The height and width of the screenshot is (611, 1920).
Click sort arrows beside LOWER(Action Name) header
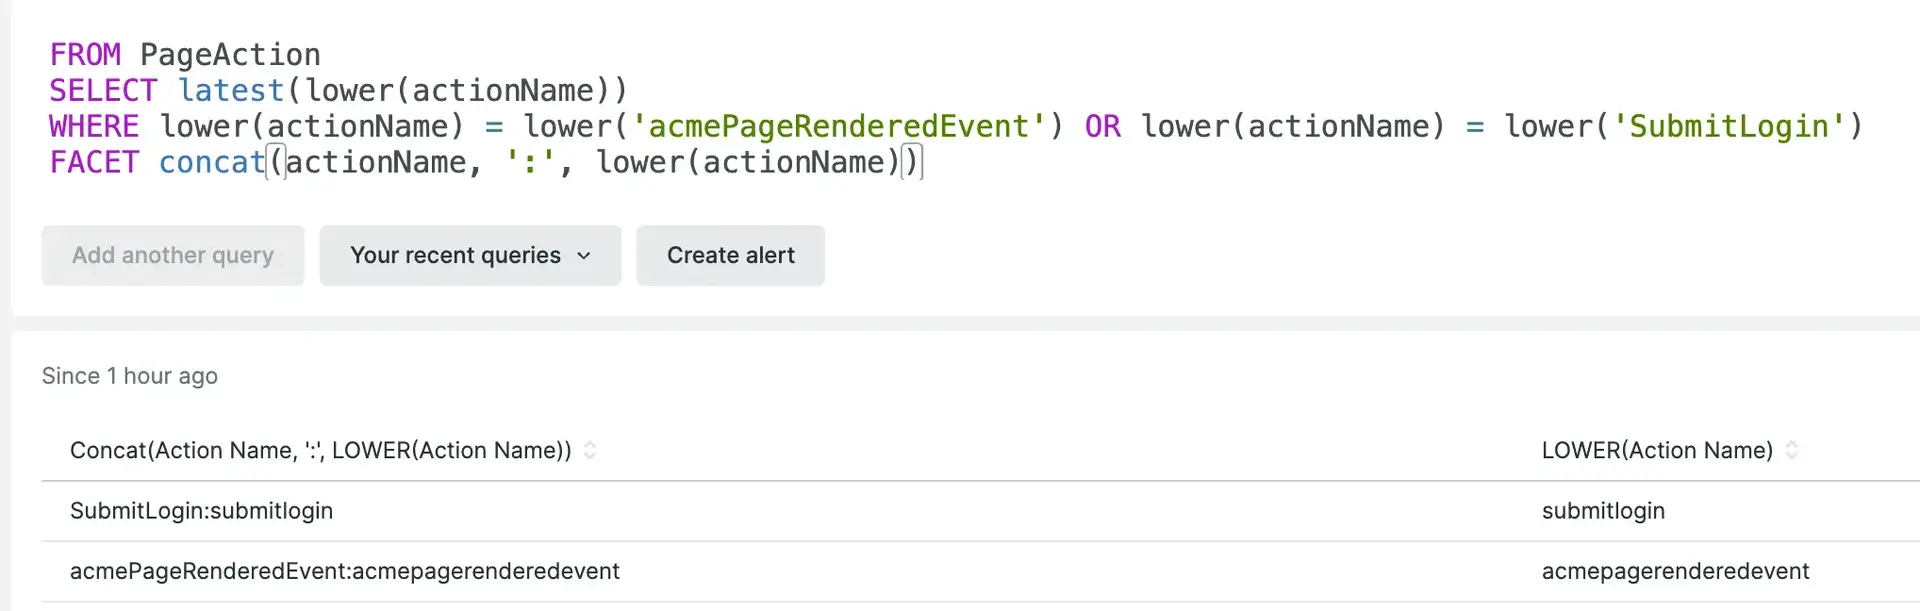tap(1791, 451)
